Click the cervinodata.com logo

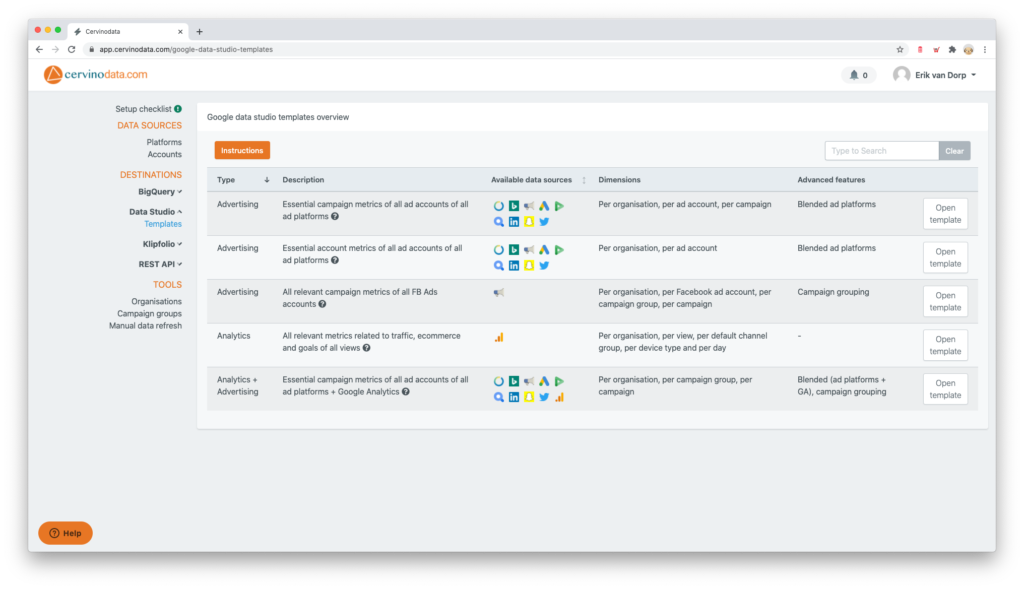95,74
